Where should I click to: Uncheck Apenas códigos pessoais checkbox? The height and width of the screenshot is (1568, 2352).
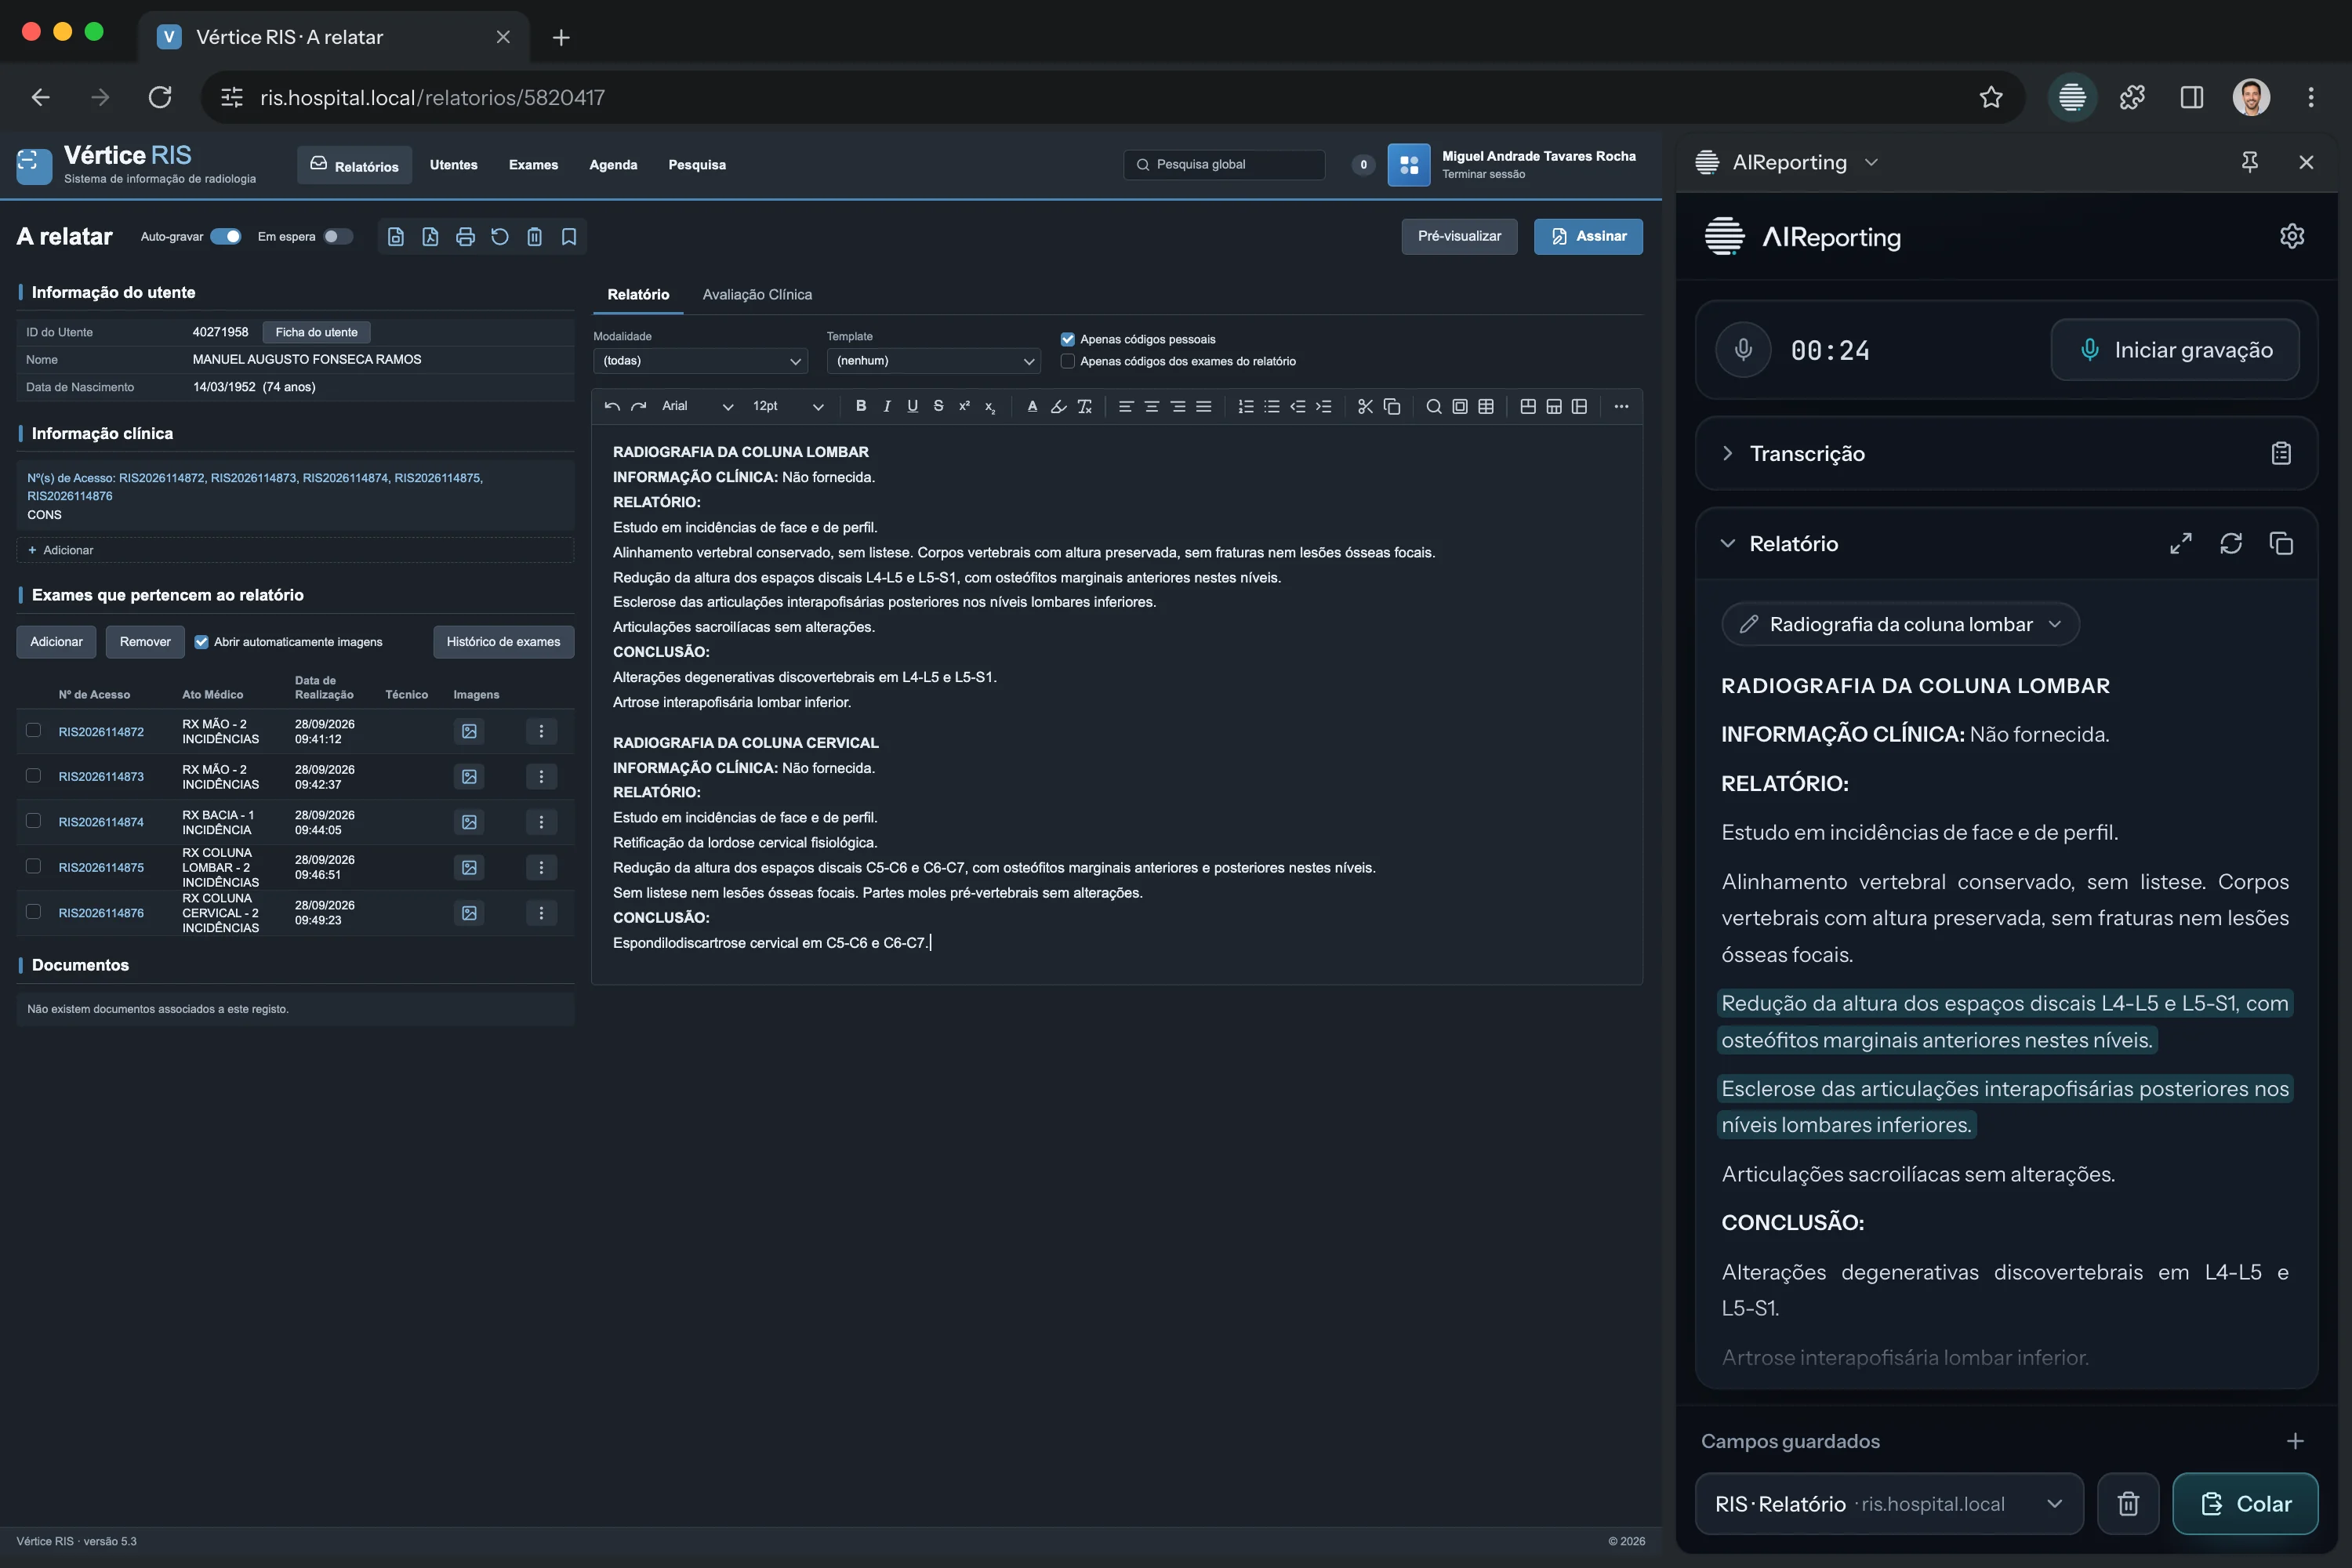(x=1067, y=340)
